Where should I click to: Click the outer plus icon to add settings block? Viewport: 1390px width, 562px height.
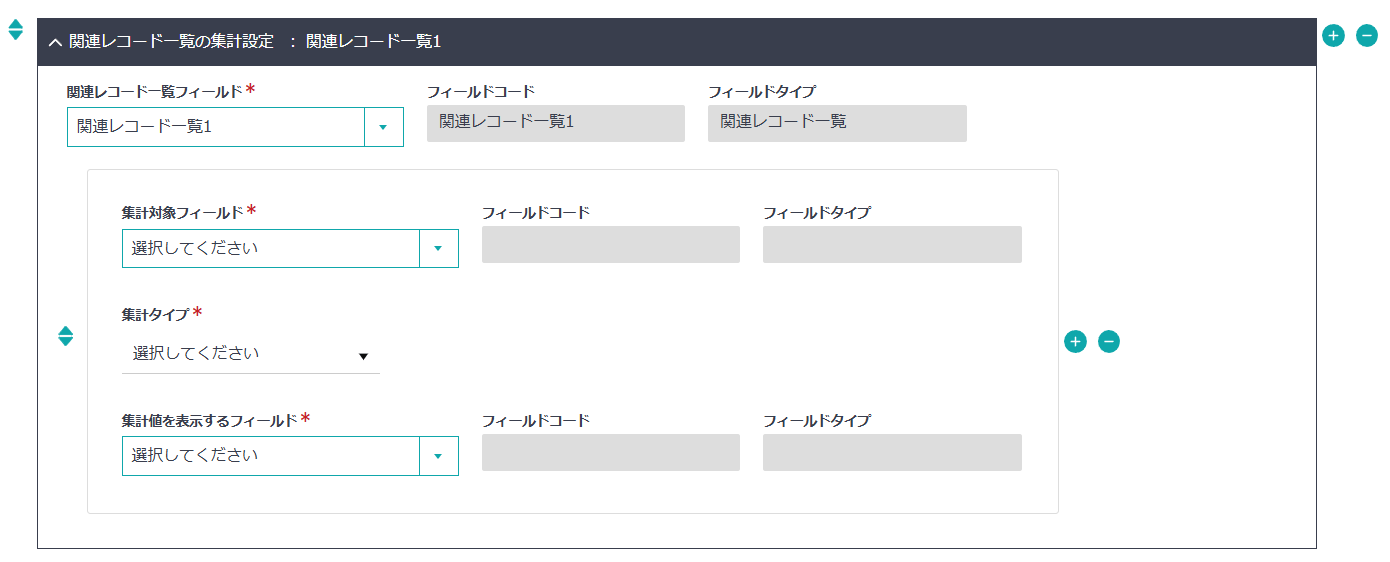point(1333,36)
